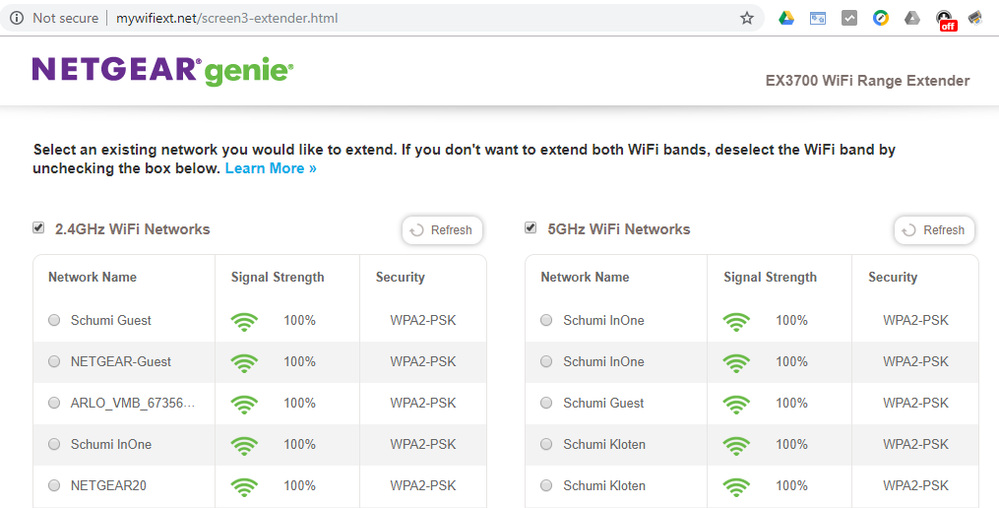Open the Google Drive extension icon
Viewport: 999px width, 508px height.
point(786,18)
